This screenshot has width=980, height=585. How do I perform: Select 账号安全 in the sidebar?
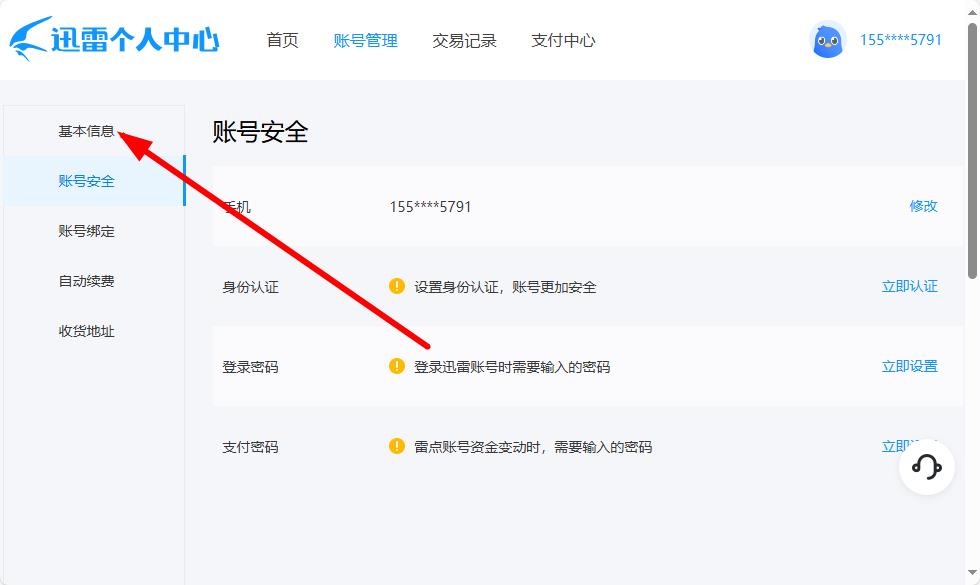[x=86, y=181]
